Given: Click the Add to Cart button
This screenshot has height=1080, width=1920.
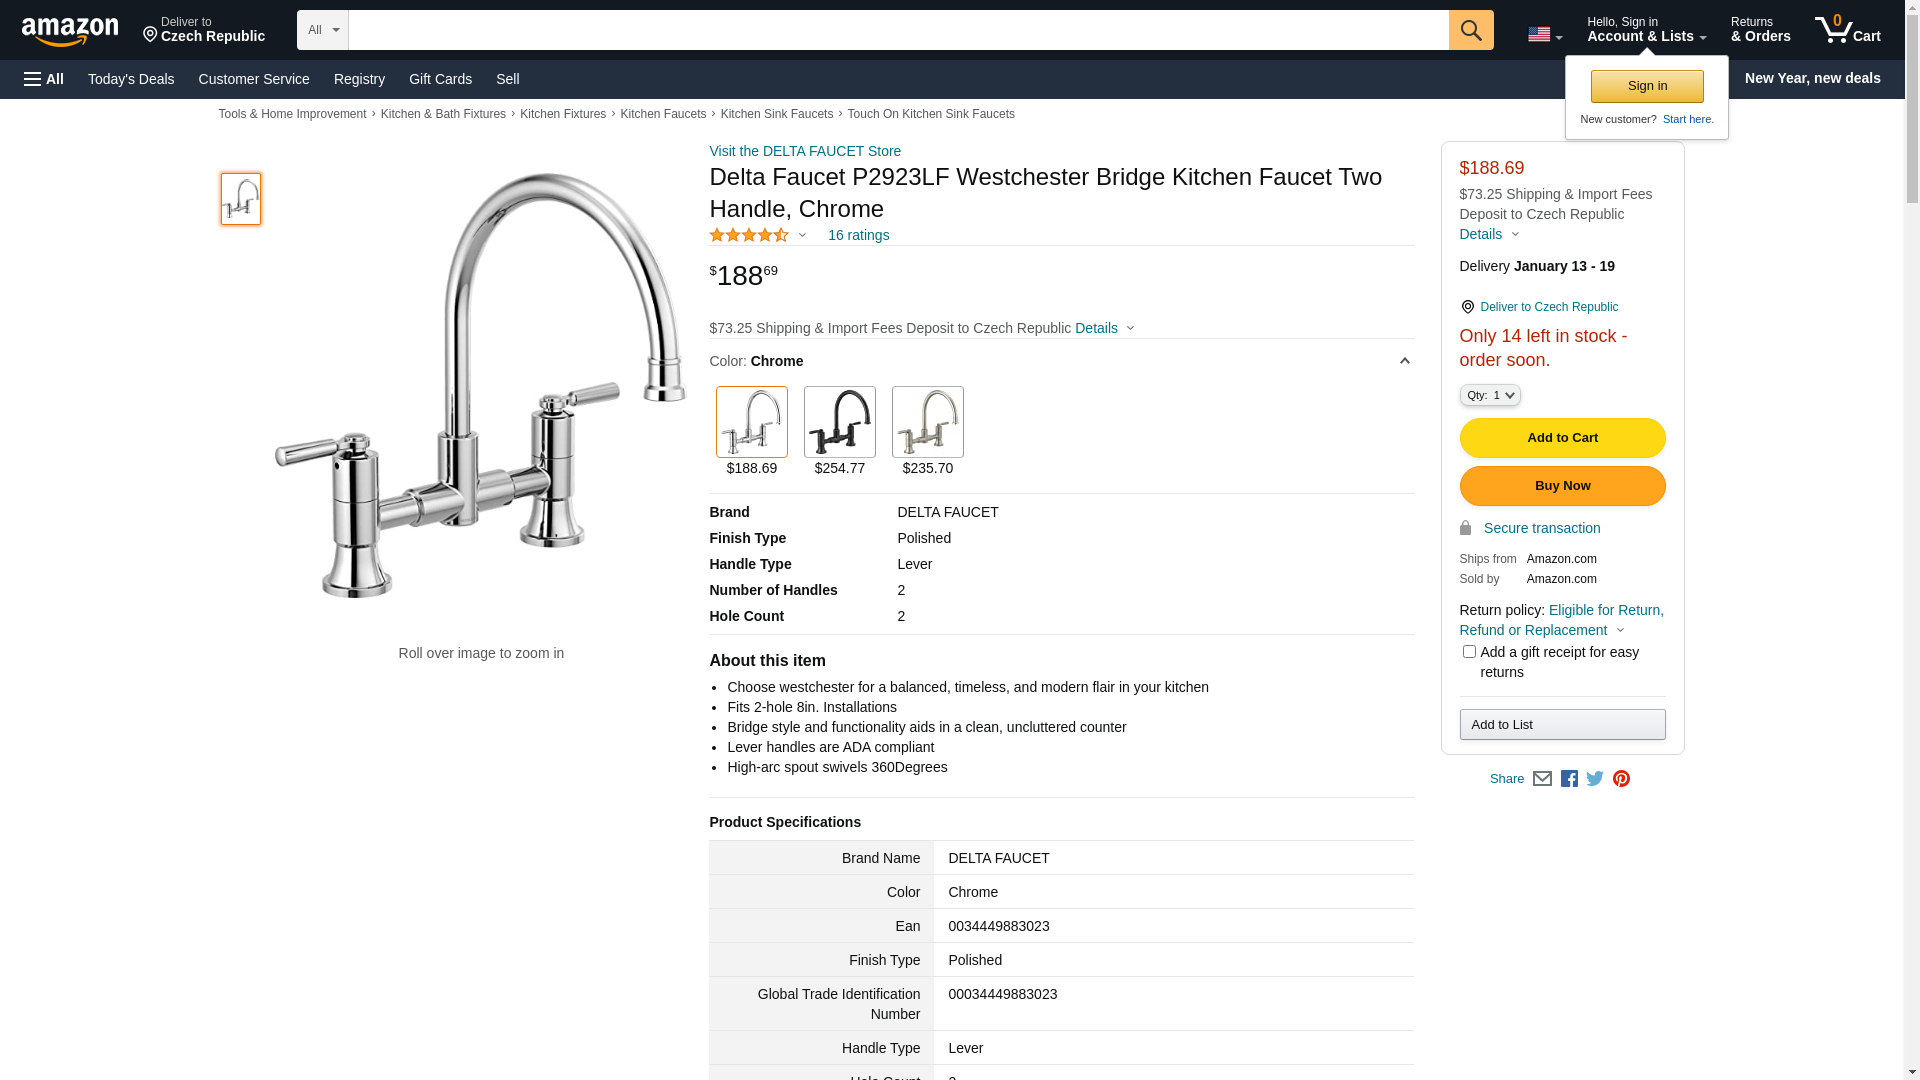Looking at the screenshot, I should click(x=1562, y=438).
